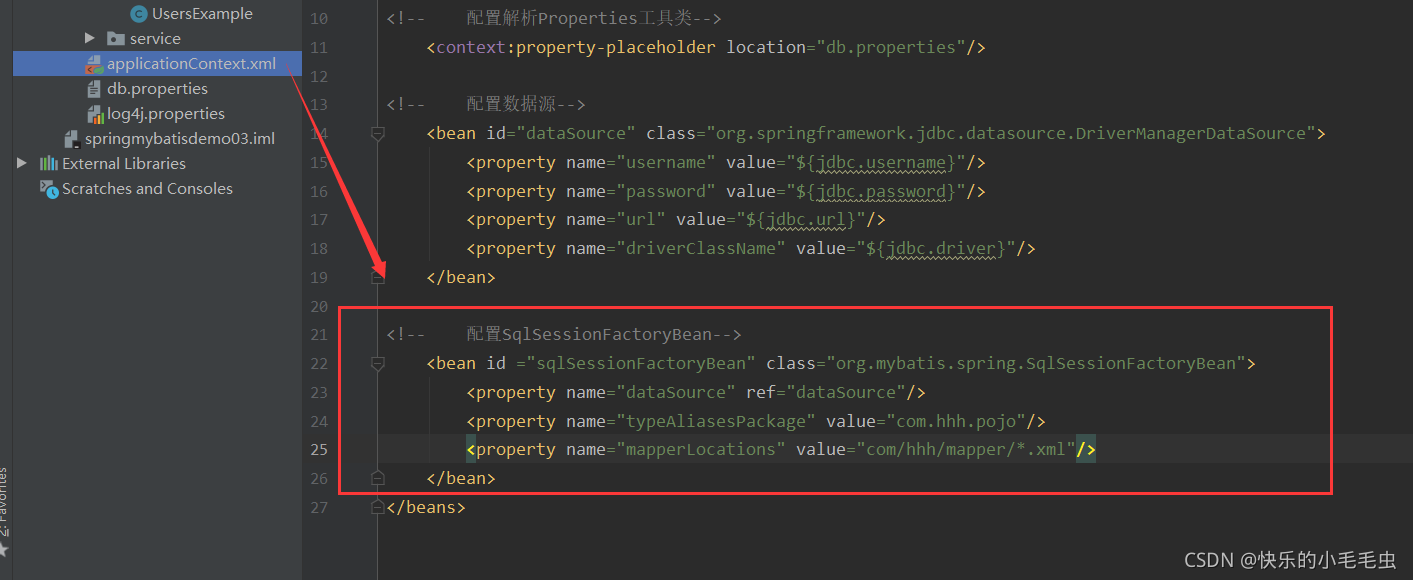Expand the service folder arrow
Viewport: 1413px width, 580px height.
coord(90,38)
